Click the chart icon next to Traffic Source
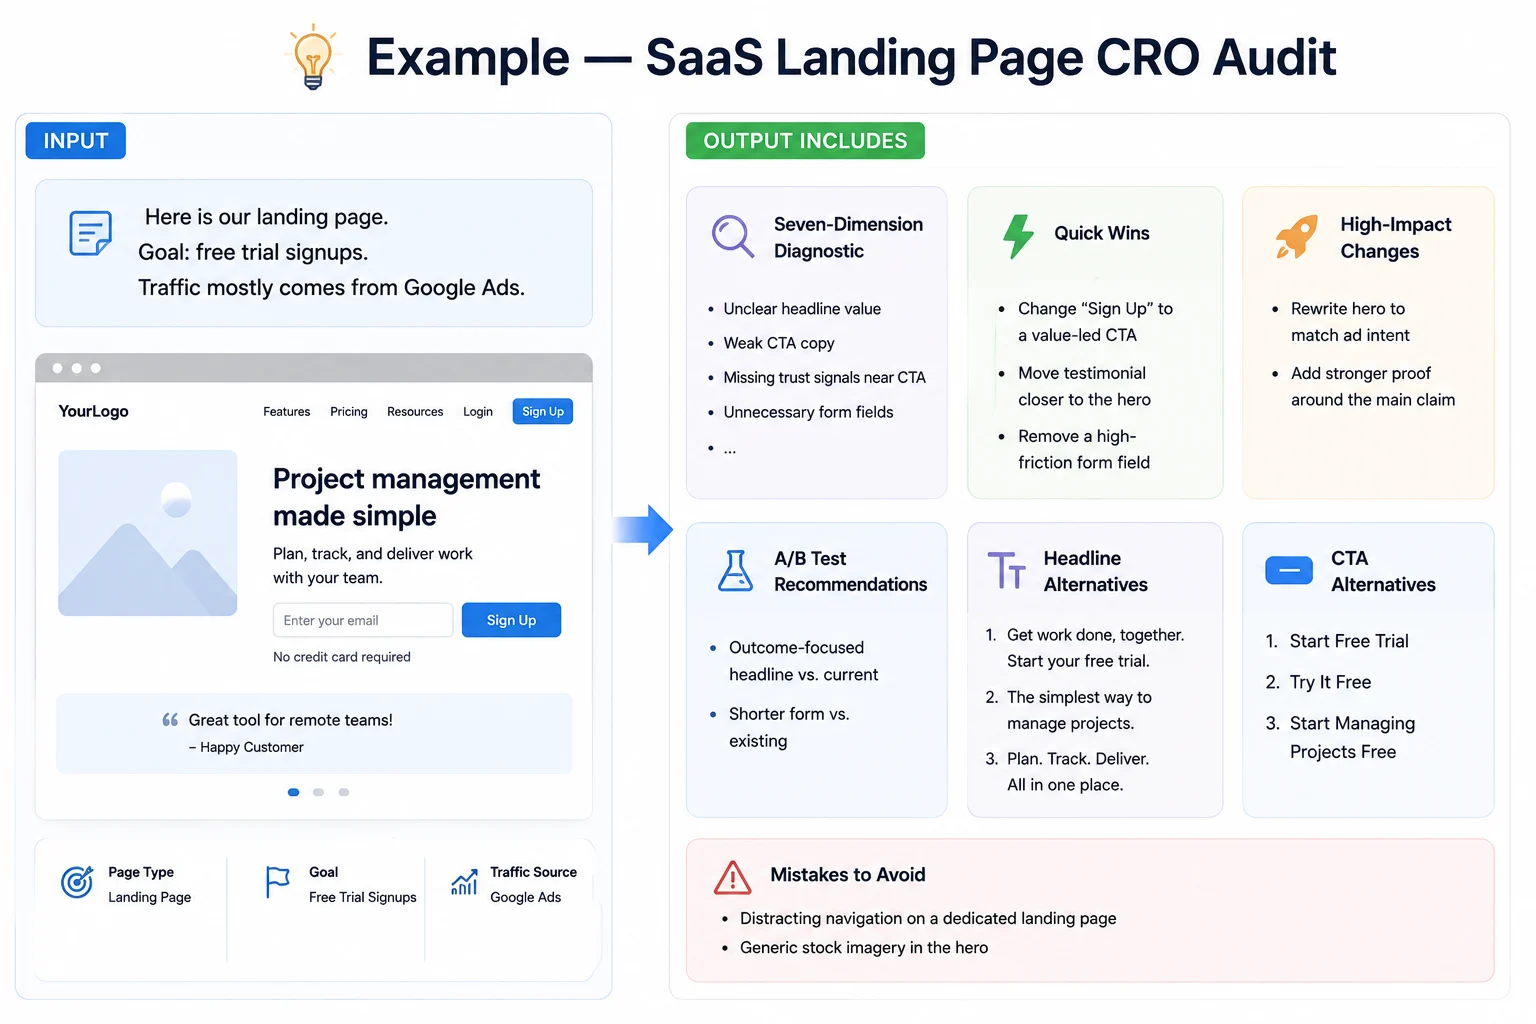The width and height of the screenshot is (1536, 1024). click(464, 882)
